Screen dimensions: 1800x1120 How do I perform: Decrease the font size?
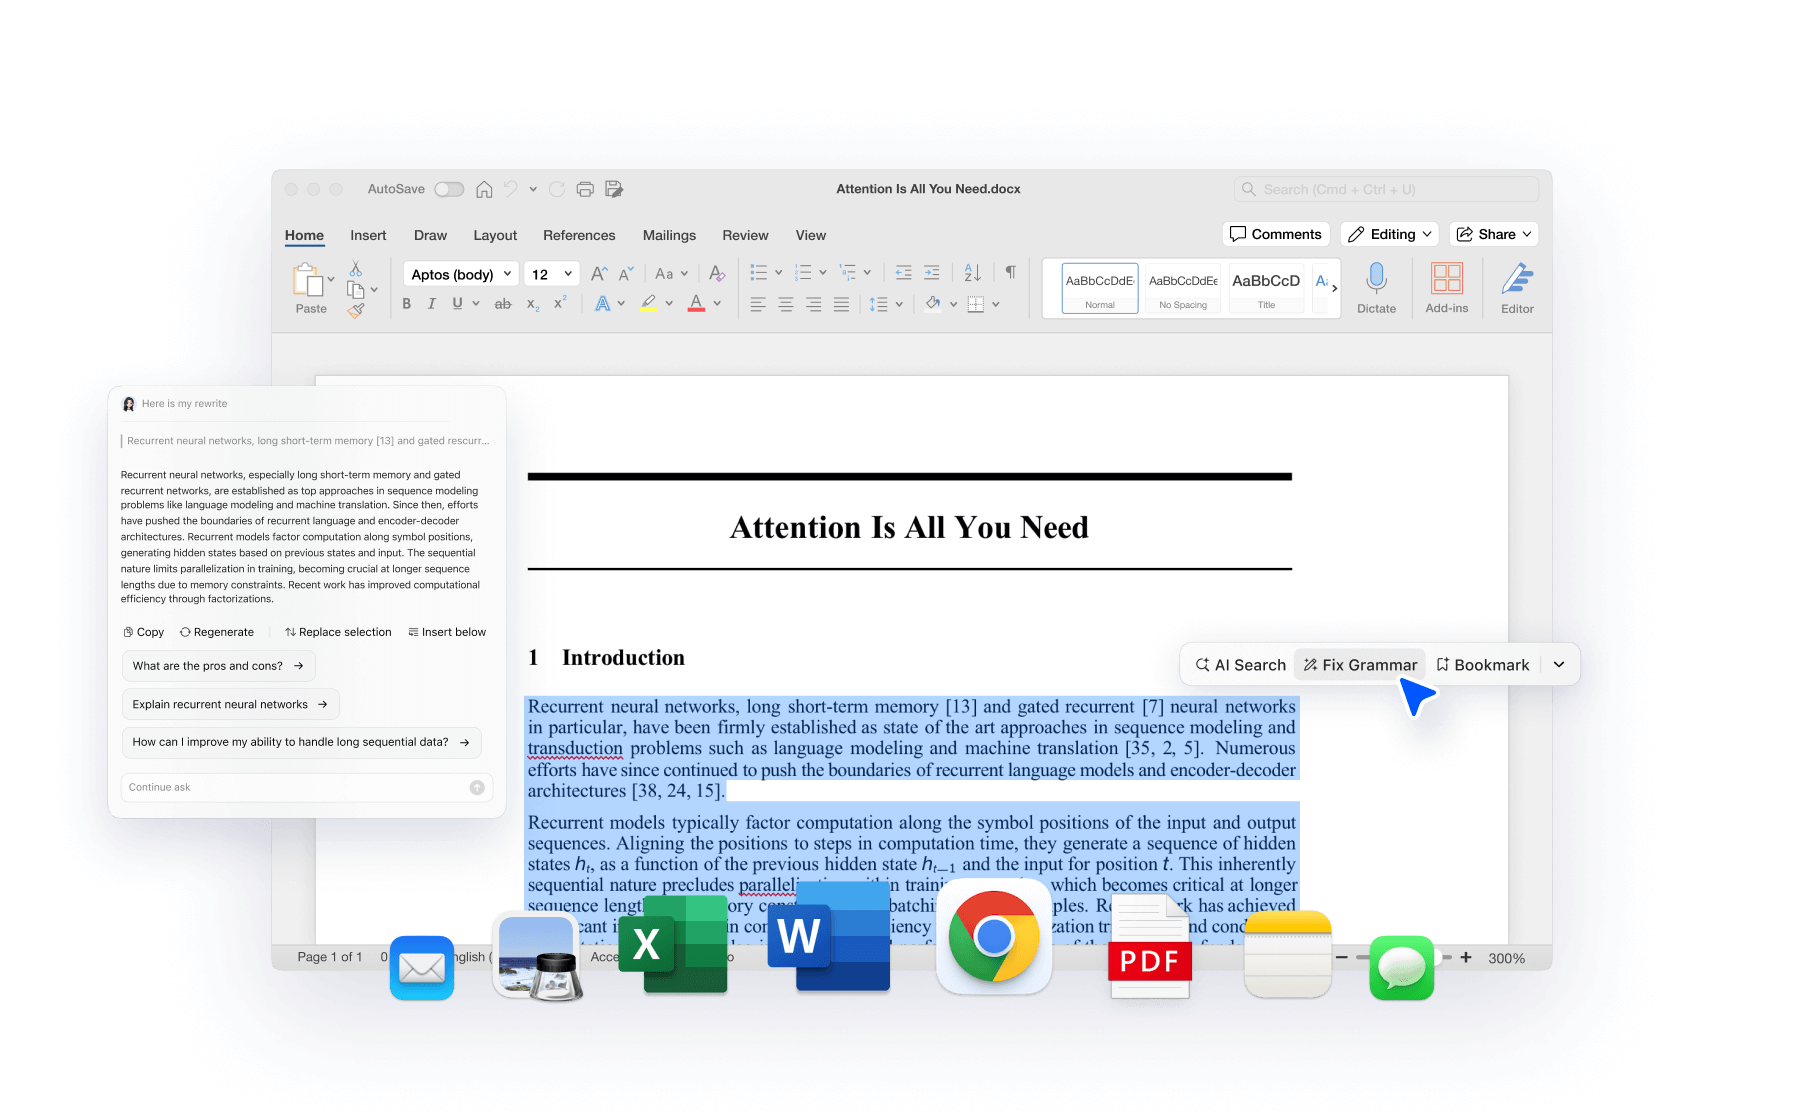pos(626,274)
